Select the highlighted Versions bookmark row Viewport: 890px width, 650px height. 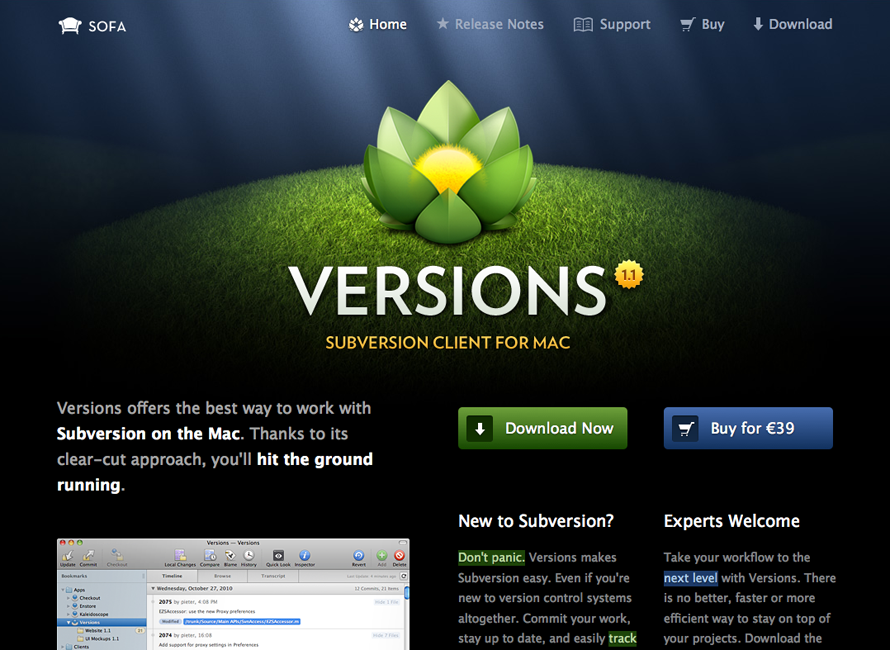point(102,622)
